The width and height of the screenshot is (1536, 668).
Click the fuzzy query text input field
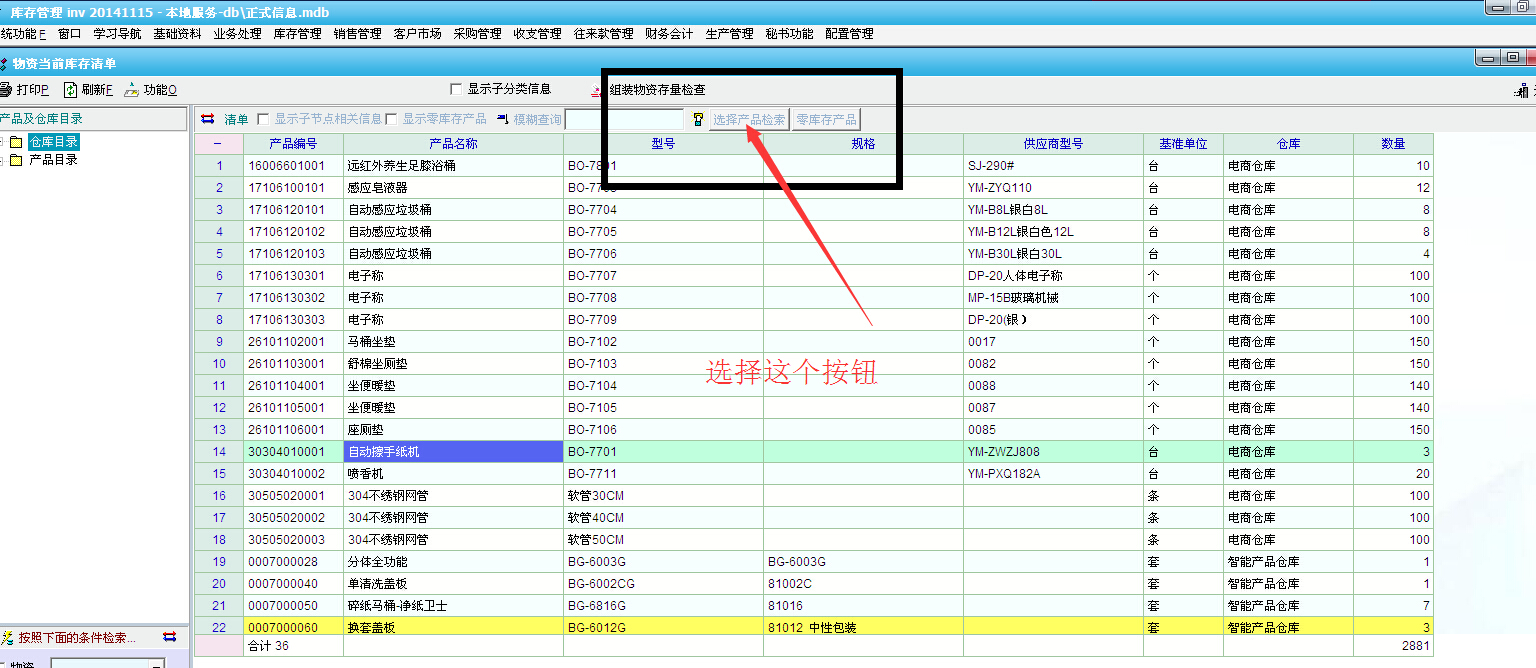click(x=624, y=119)
